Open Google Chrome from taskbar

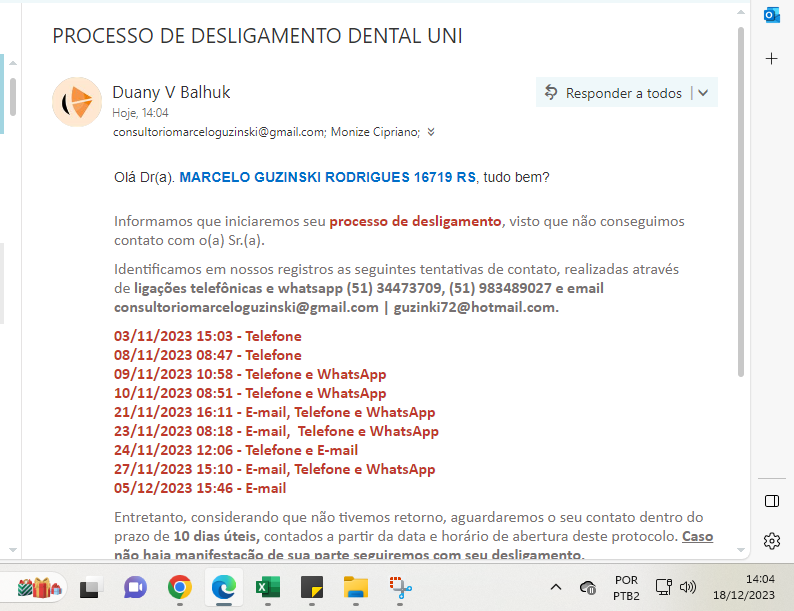pyautogui.click(x=180, y=587)
